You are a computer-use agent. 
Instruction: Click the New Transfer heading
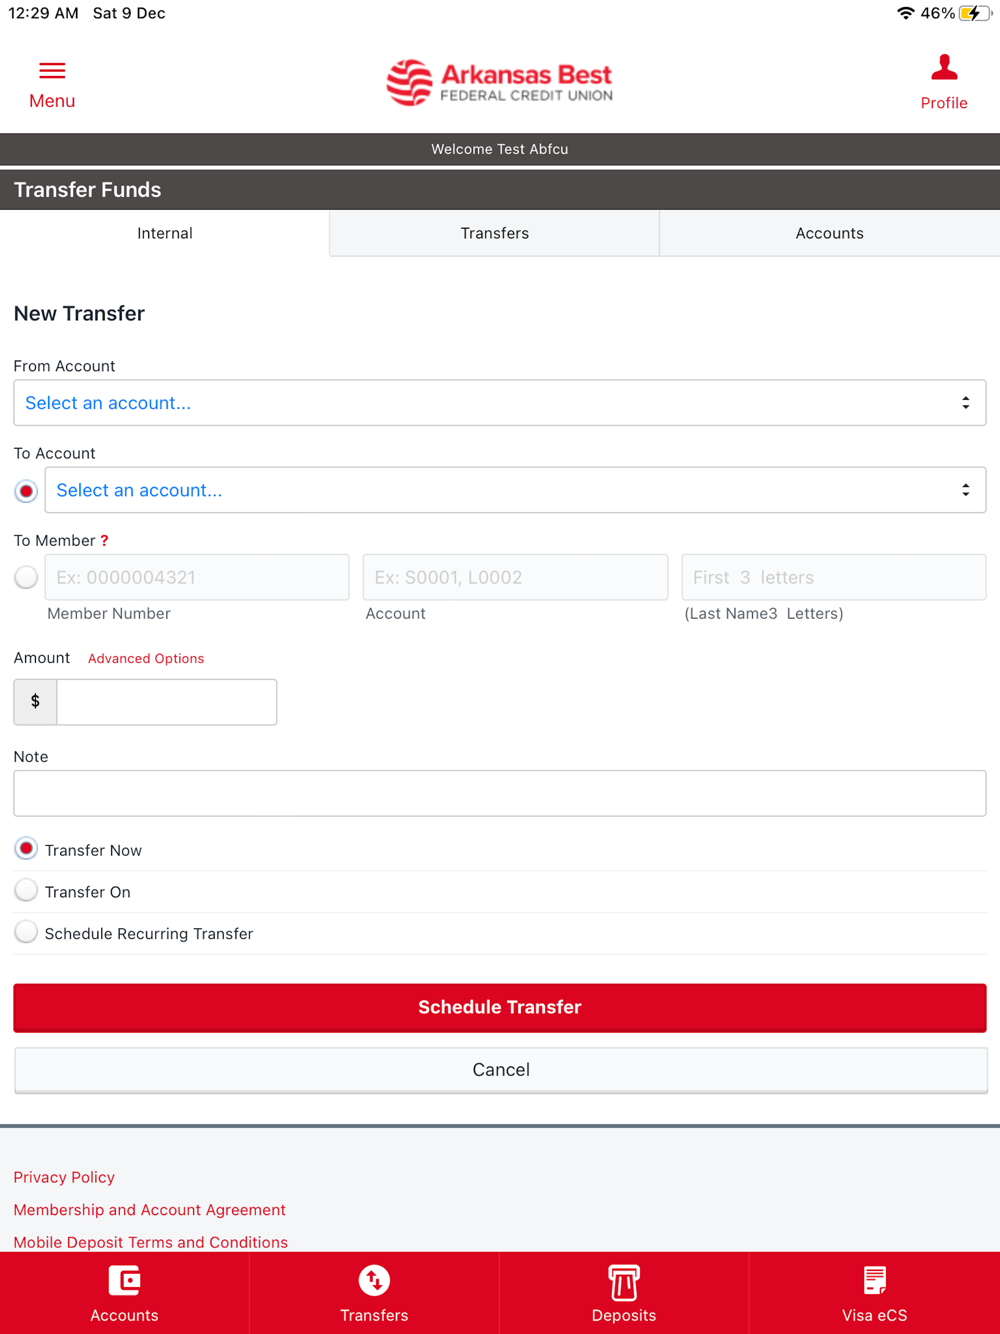[x=79, y=314]
